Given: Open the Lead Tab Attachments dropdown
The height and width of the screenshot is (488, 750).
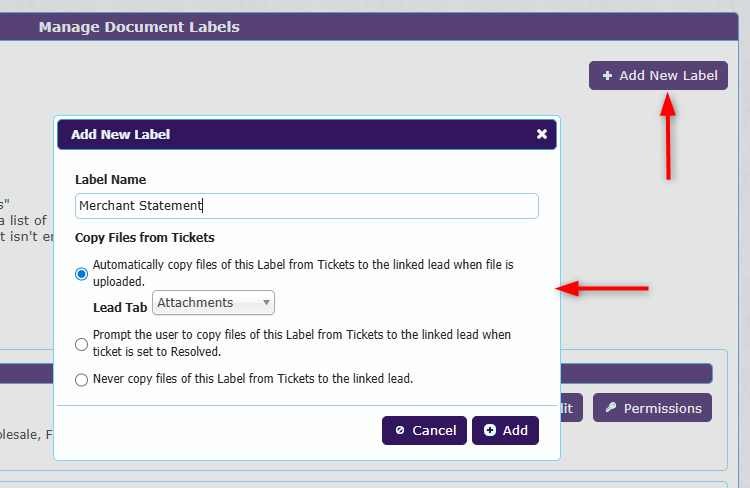Looking at the screenshot, I should (213, 302).
